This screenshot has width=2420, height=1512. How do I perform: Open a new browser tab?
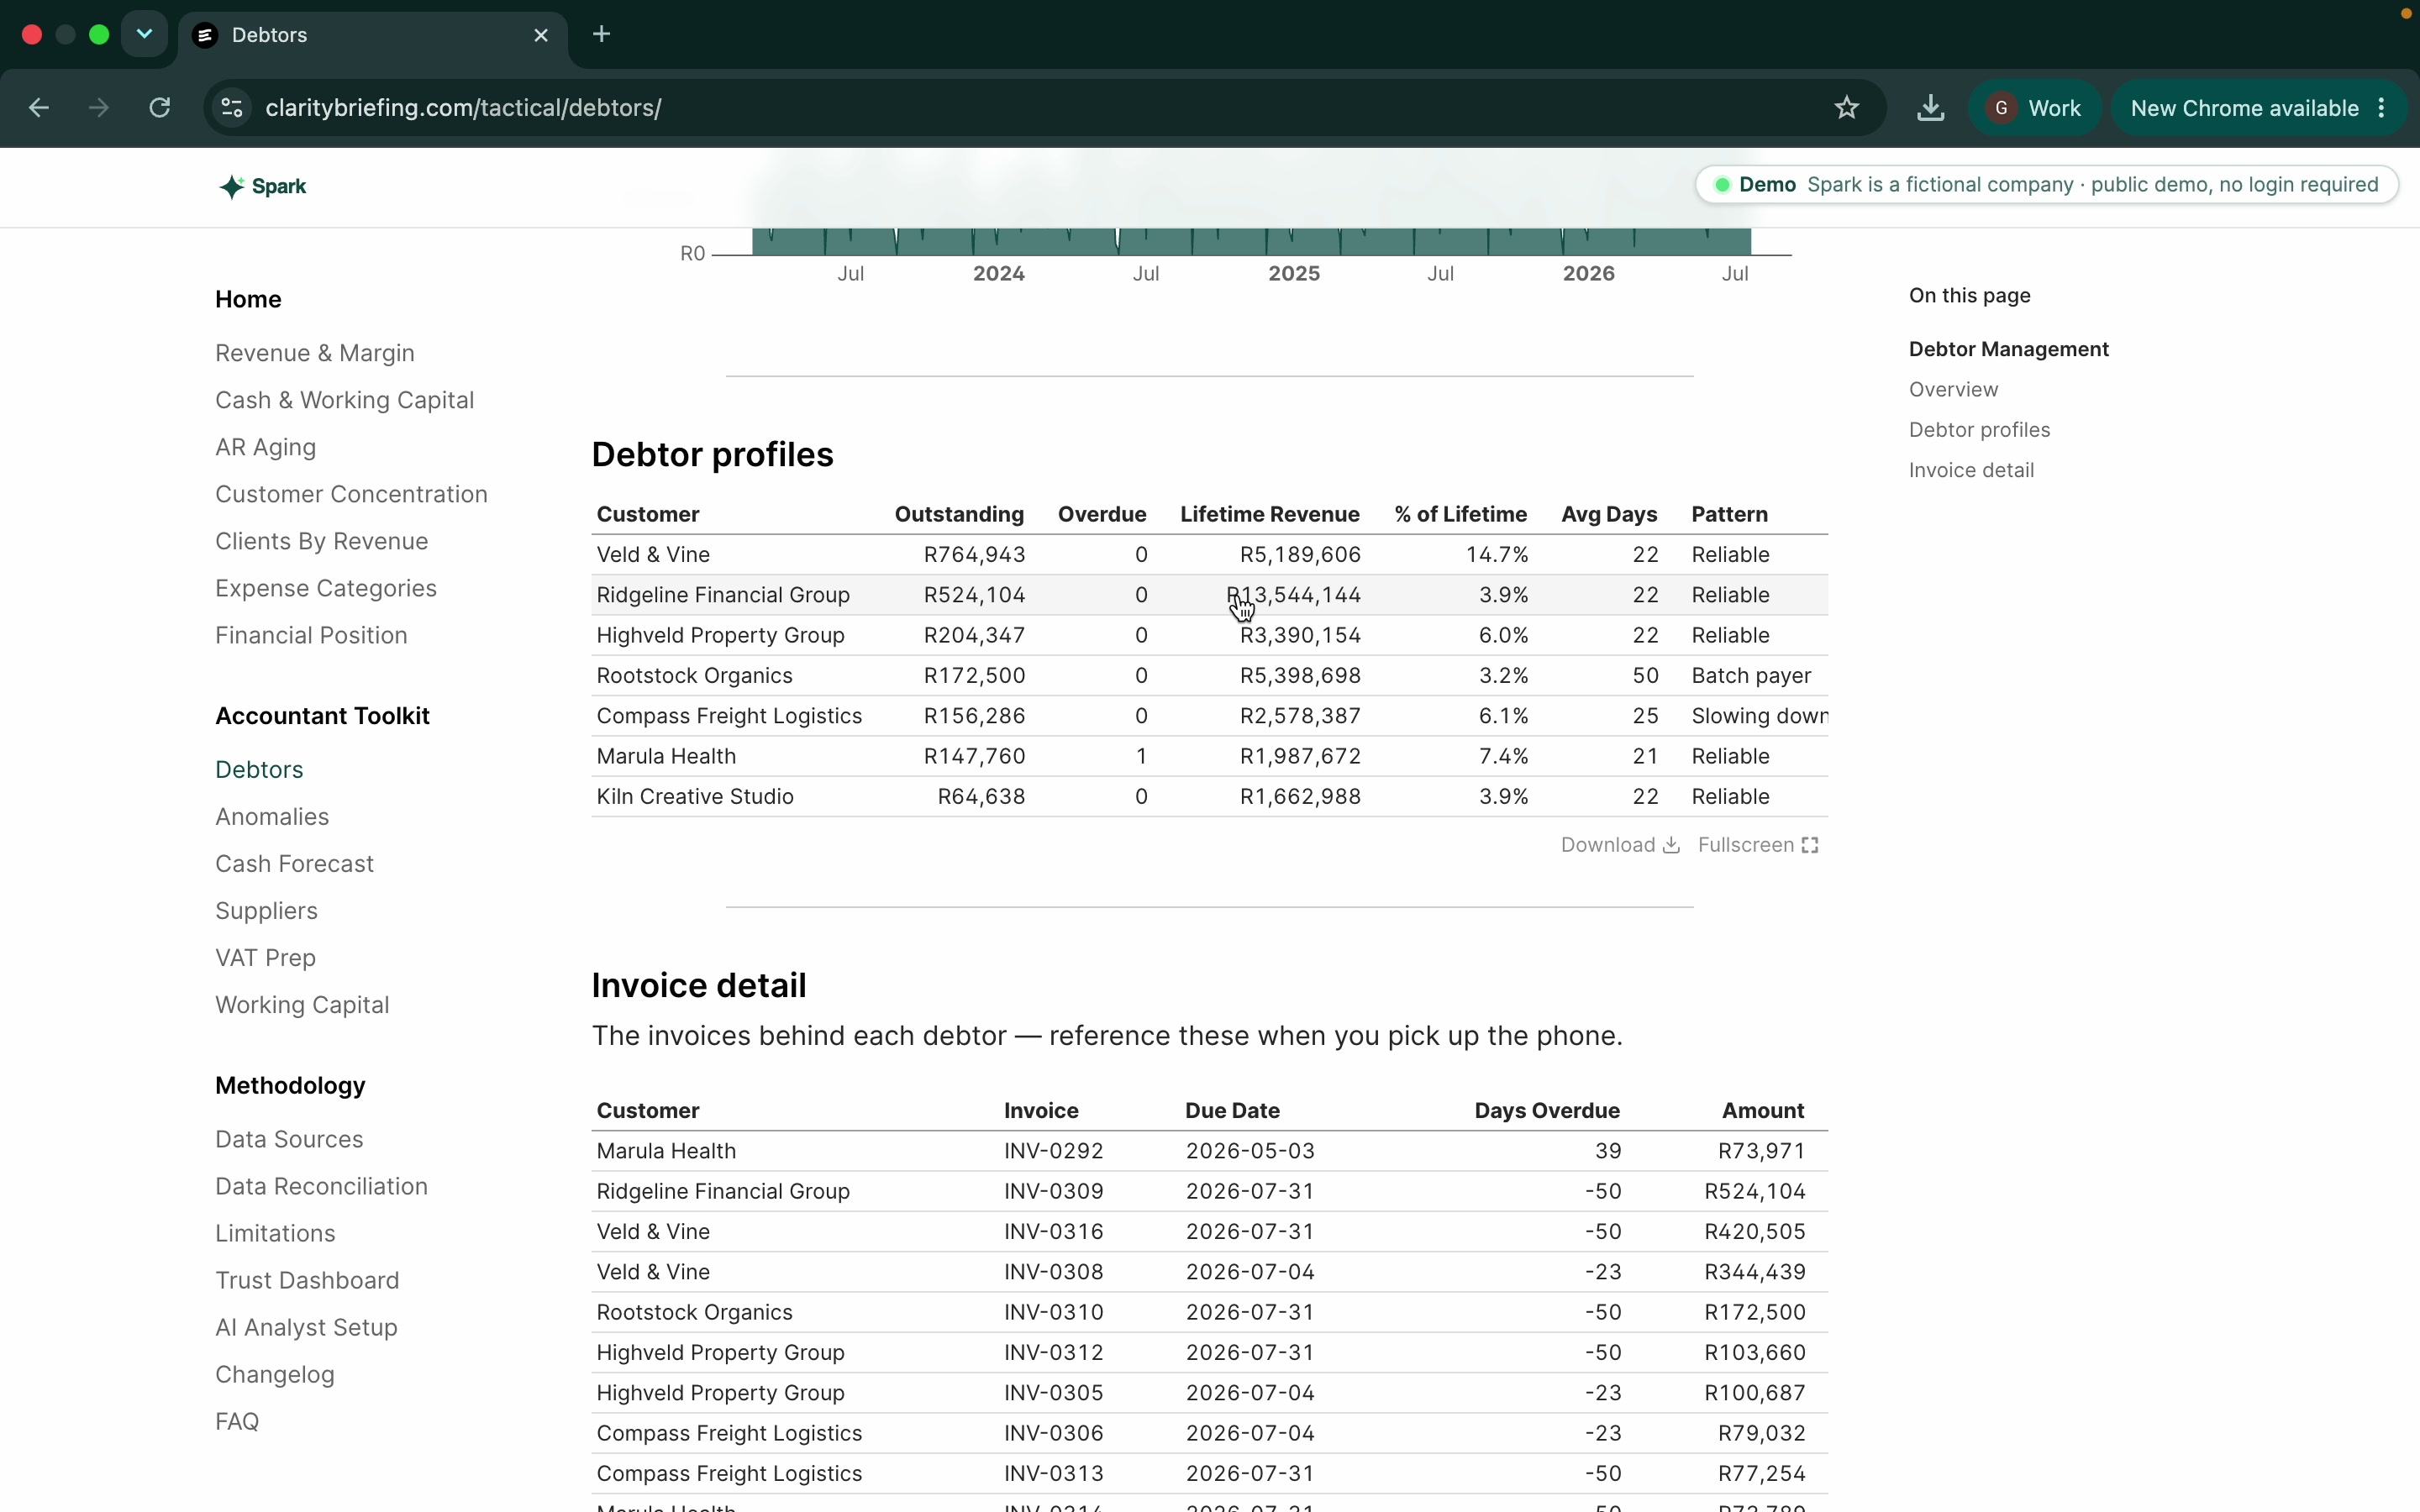coord(601,34)
